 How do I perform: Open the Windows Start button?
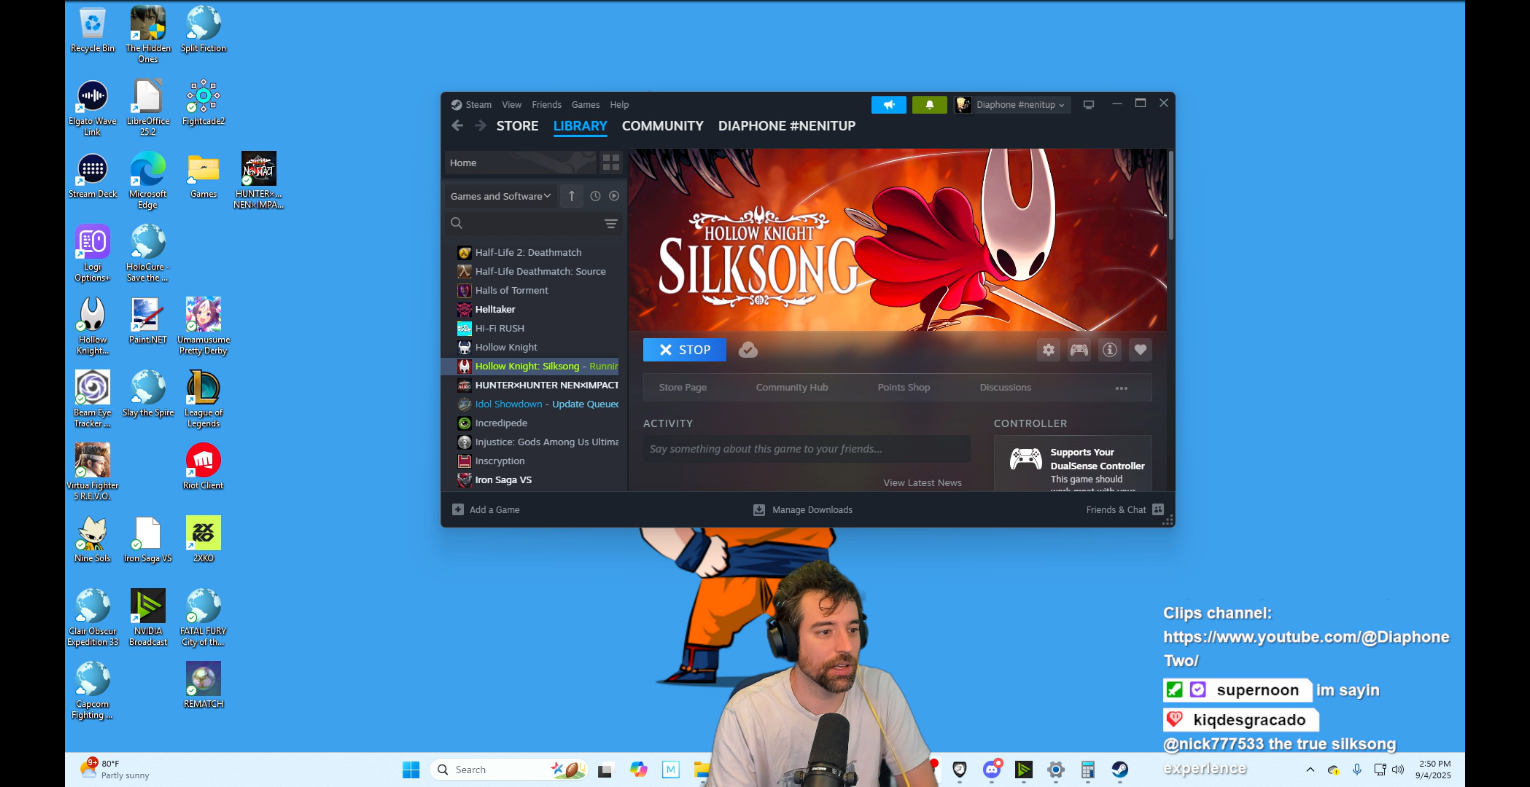[x=411, y=769]
